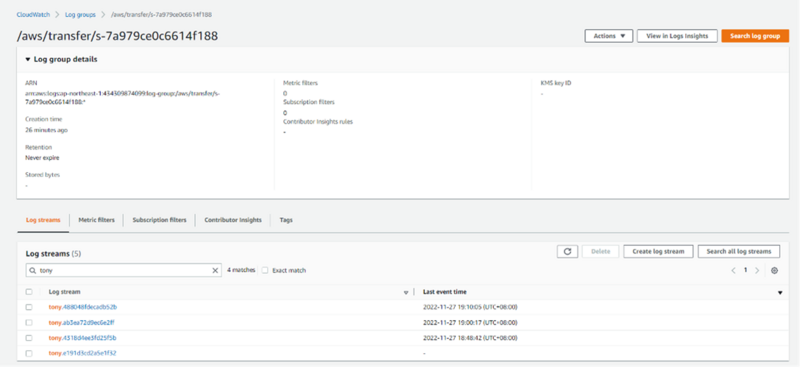This screenshot has width=800, height=368.
Task: Check the tony.ab3ea72d9ec6e2ff stream row
Action: click(x=29, y=323)
